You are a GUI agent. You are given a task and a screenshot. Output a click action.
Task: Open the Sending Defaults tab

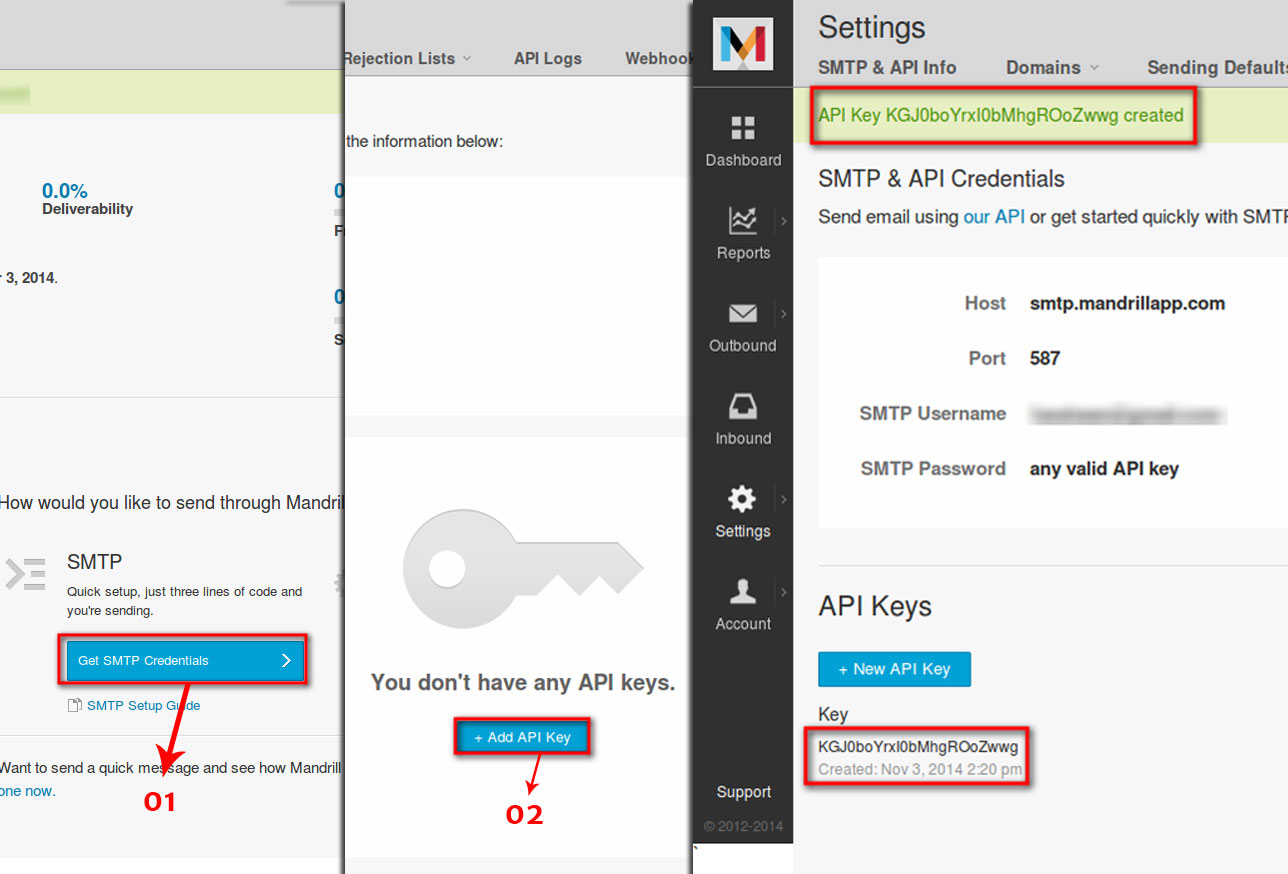(1217, 68)
